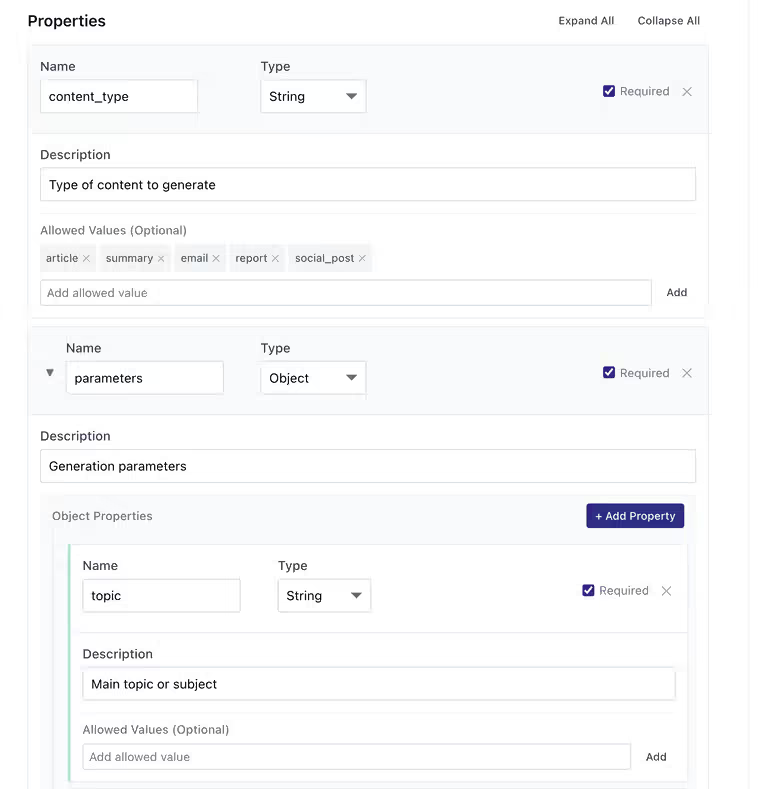
Task: Remove the 'social_post' allowed value tag
Action: click(x=362, y=258)
